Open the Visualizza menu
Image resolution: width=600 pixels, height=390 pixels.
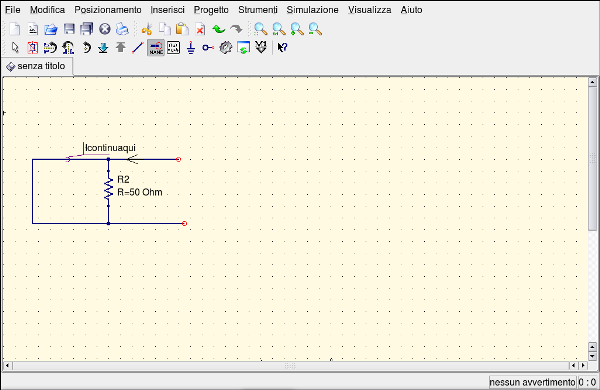tap(369, 10)
